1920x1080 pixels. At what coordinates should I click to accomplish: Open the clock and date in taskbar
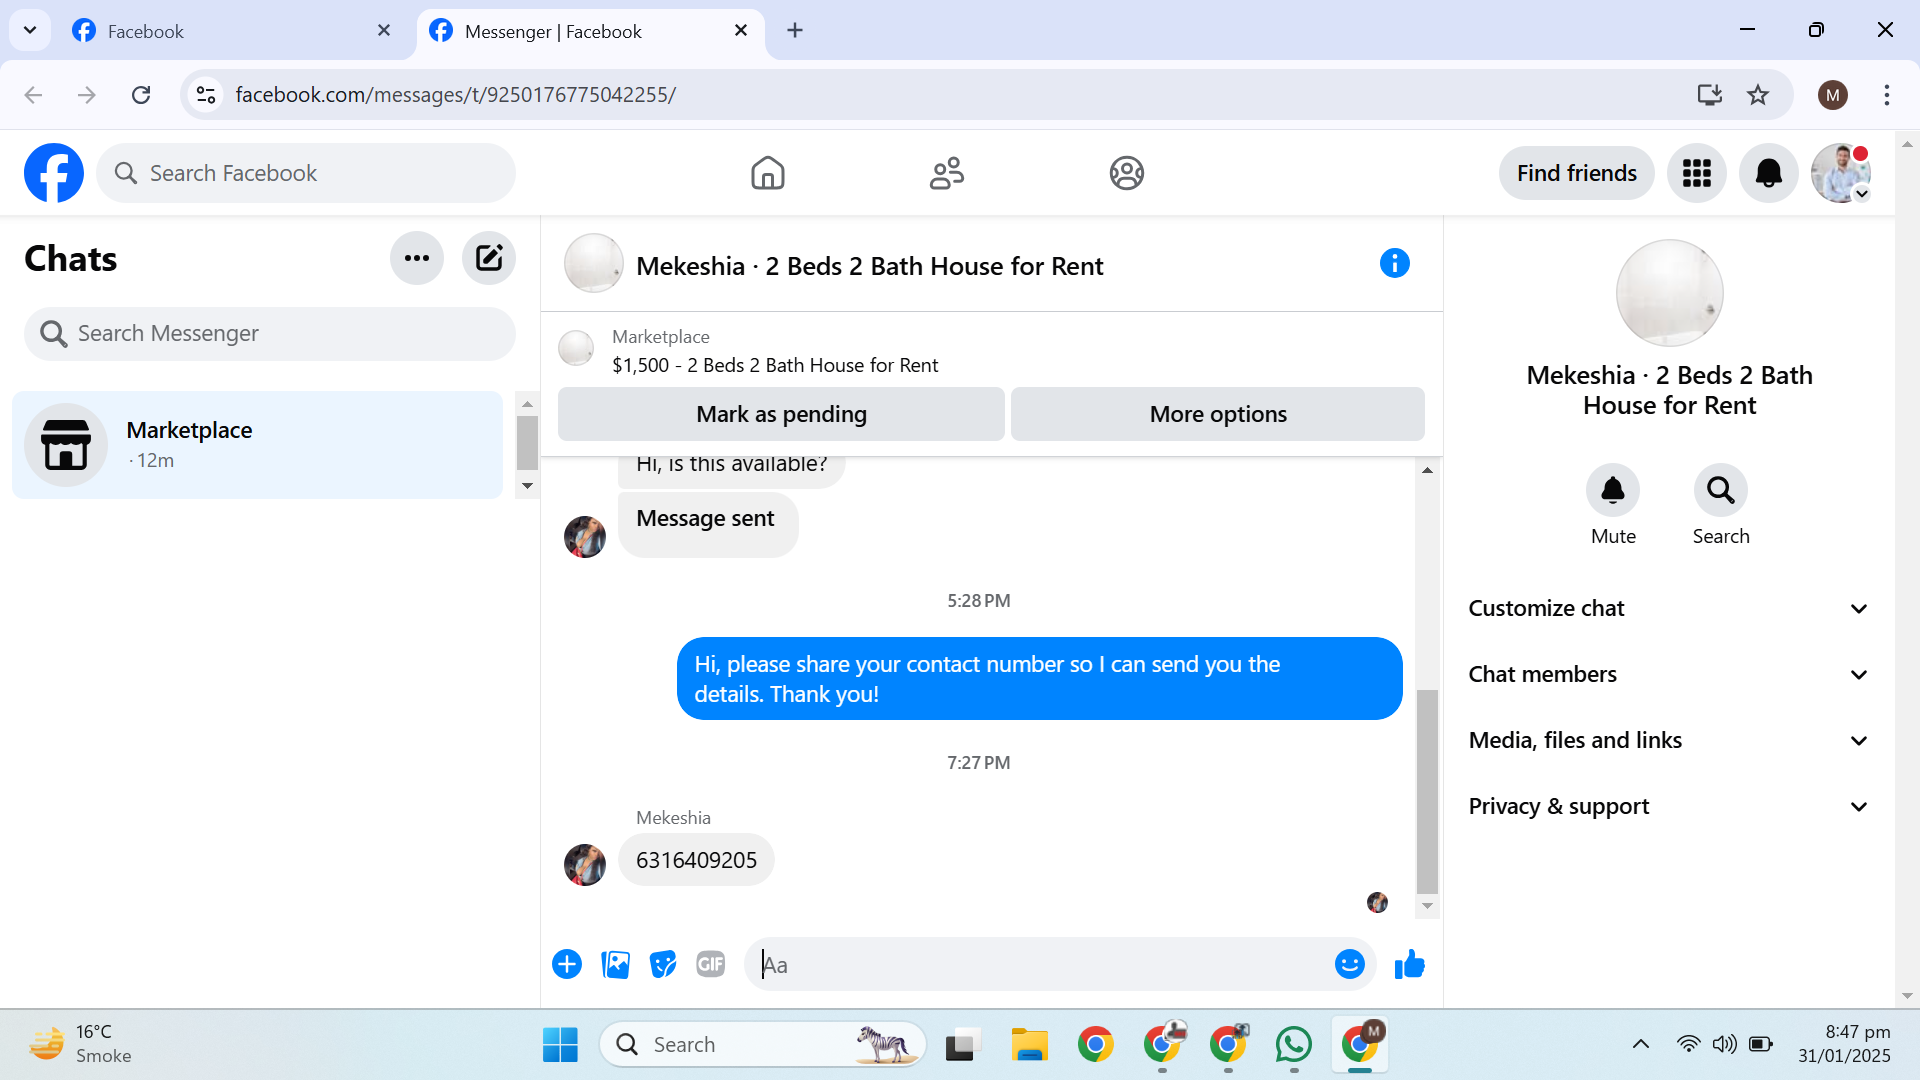[1844, 1045]
